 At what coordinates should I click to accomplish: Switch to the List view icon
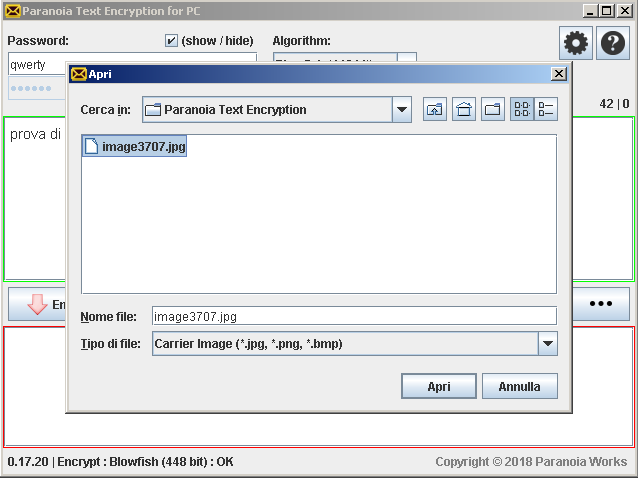(523, 110)
